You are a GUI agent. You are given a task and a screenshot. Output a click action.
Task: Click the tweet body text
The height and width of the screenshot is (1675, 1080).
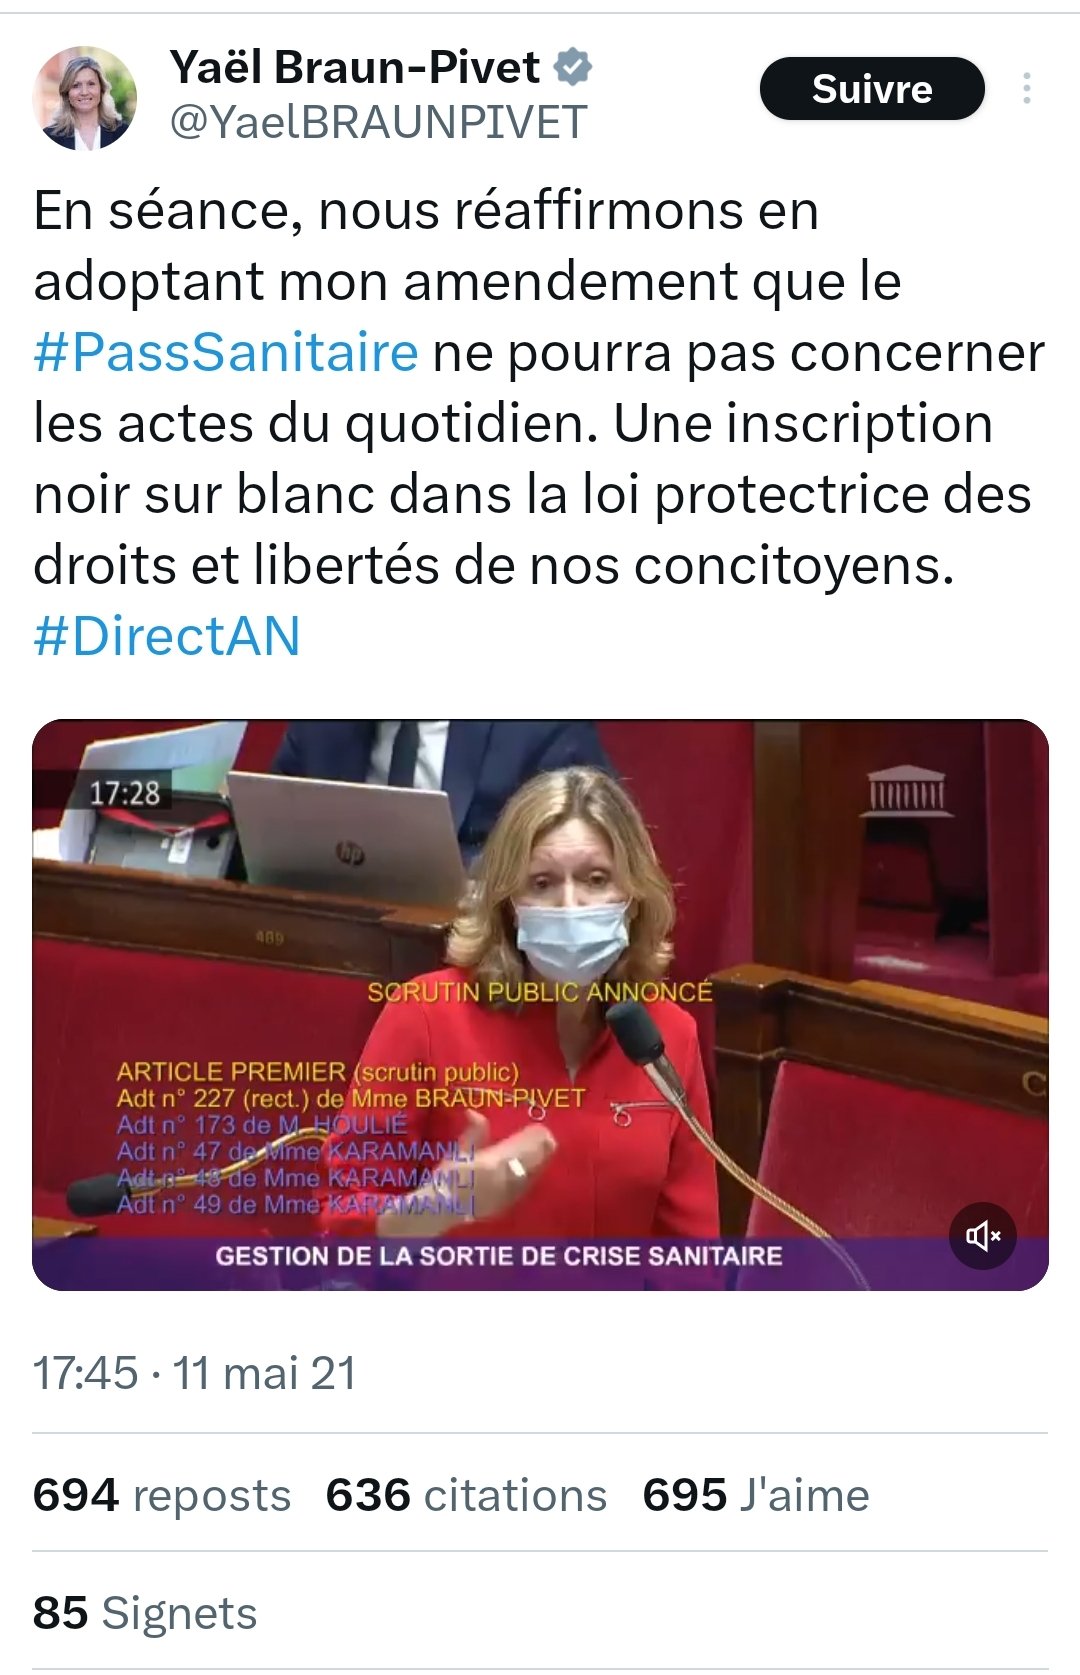(x=540, y=423)
